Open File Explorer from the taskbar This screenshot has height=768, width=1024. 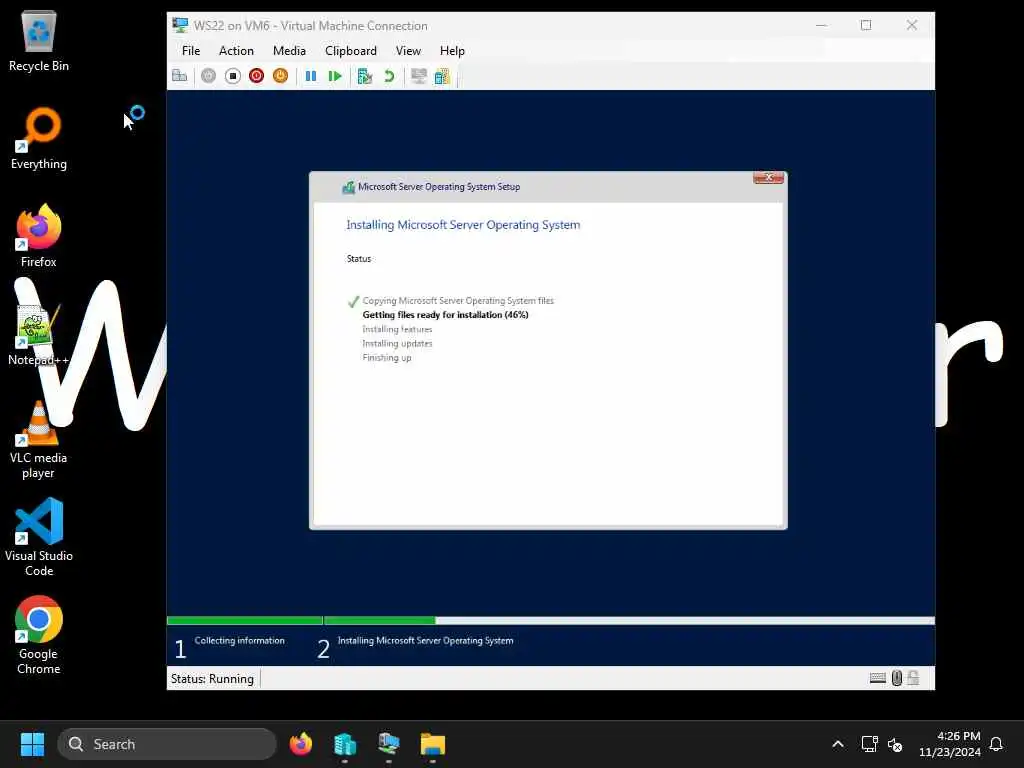(432, 744)
